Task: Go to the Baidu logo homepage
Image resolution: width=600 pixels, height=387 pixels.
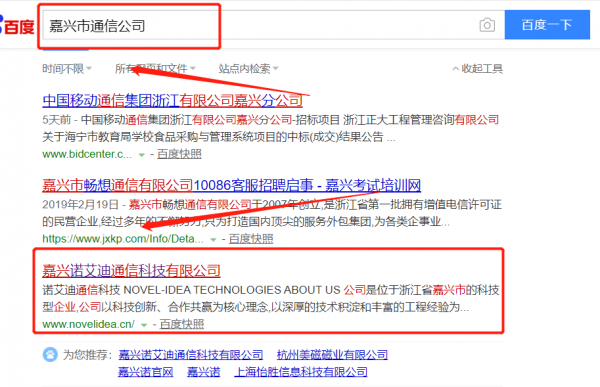Action: click(17, 26)
